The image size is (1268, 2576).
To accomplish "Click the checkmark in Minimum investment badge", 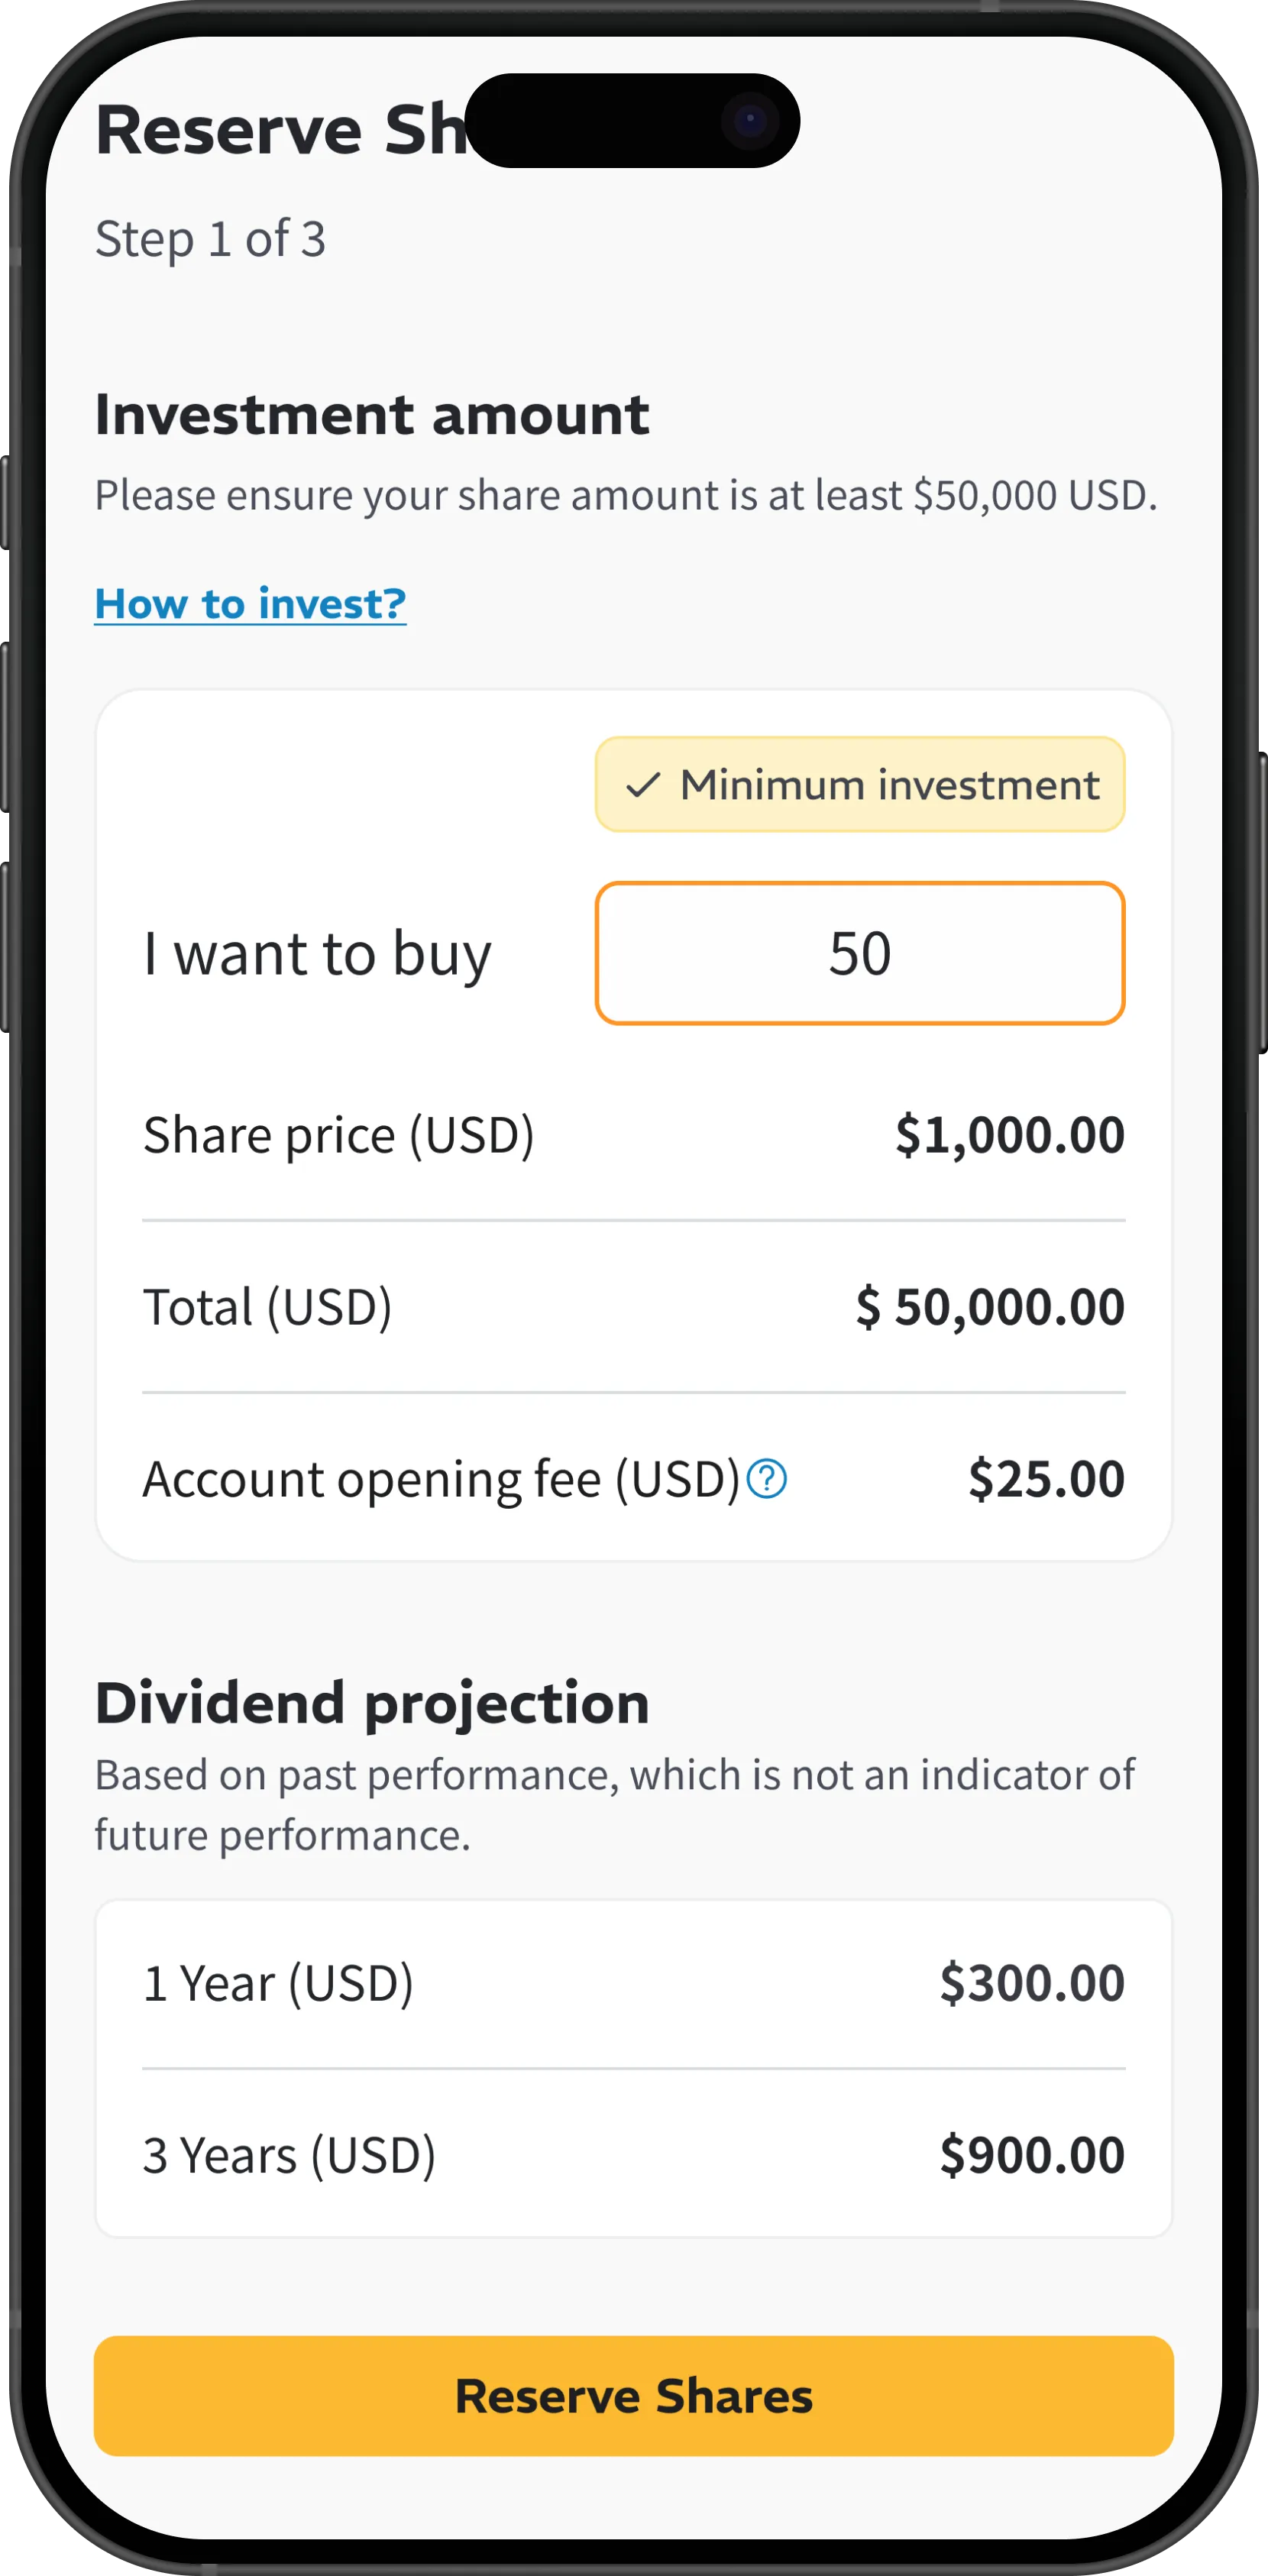I will coord(643,785).
